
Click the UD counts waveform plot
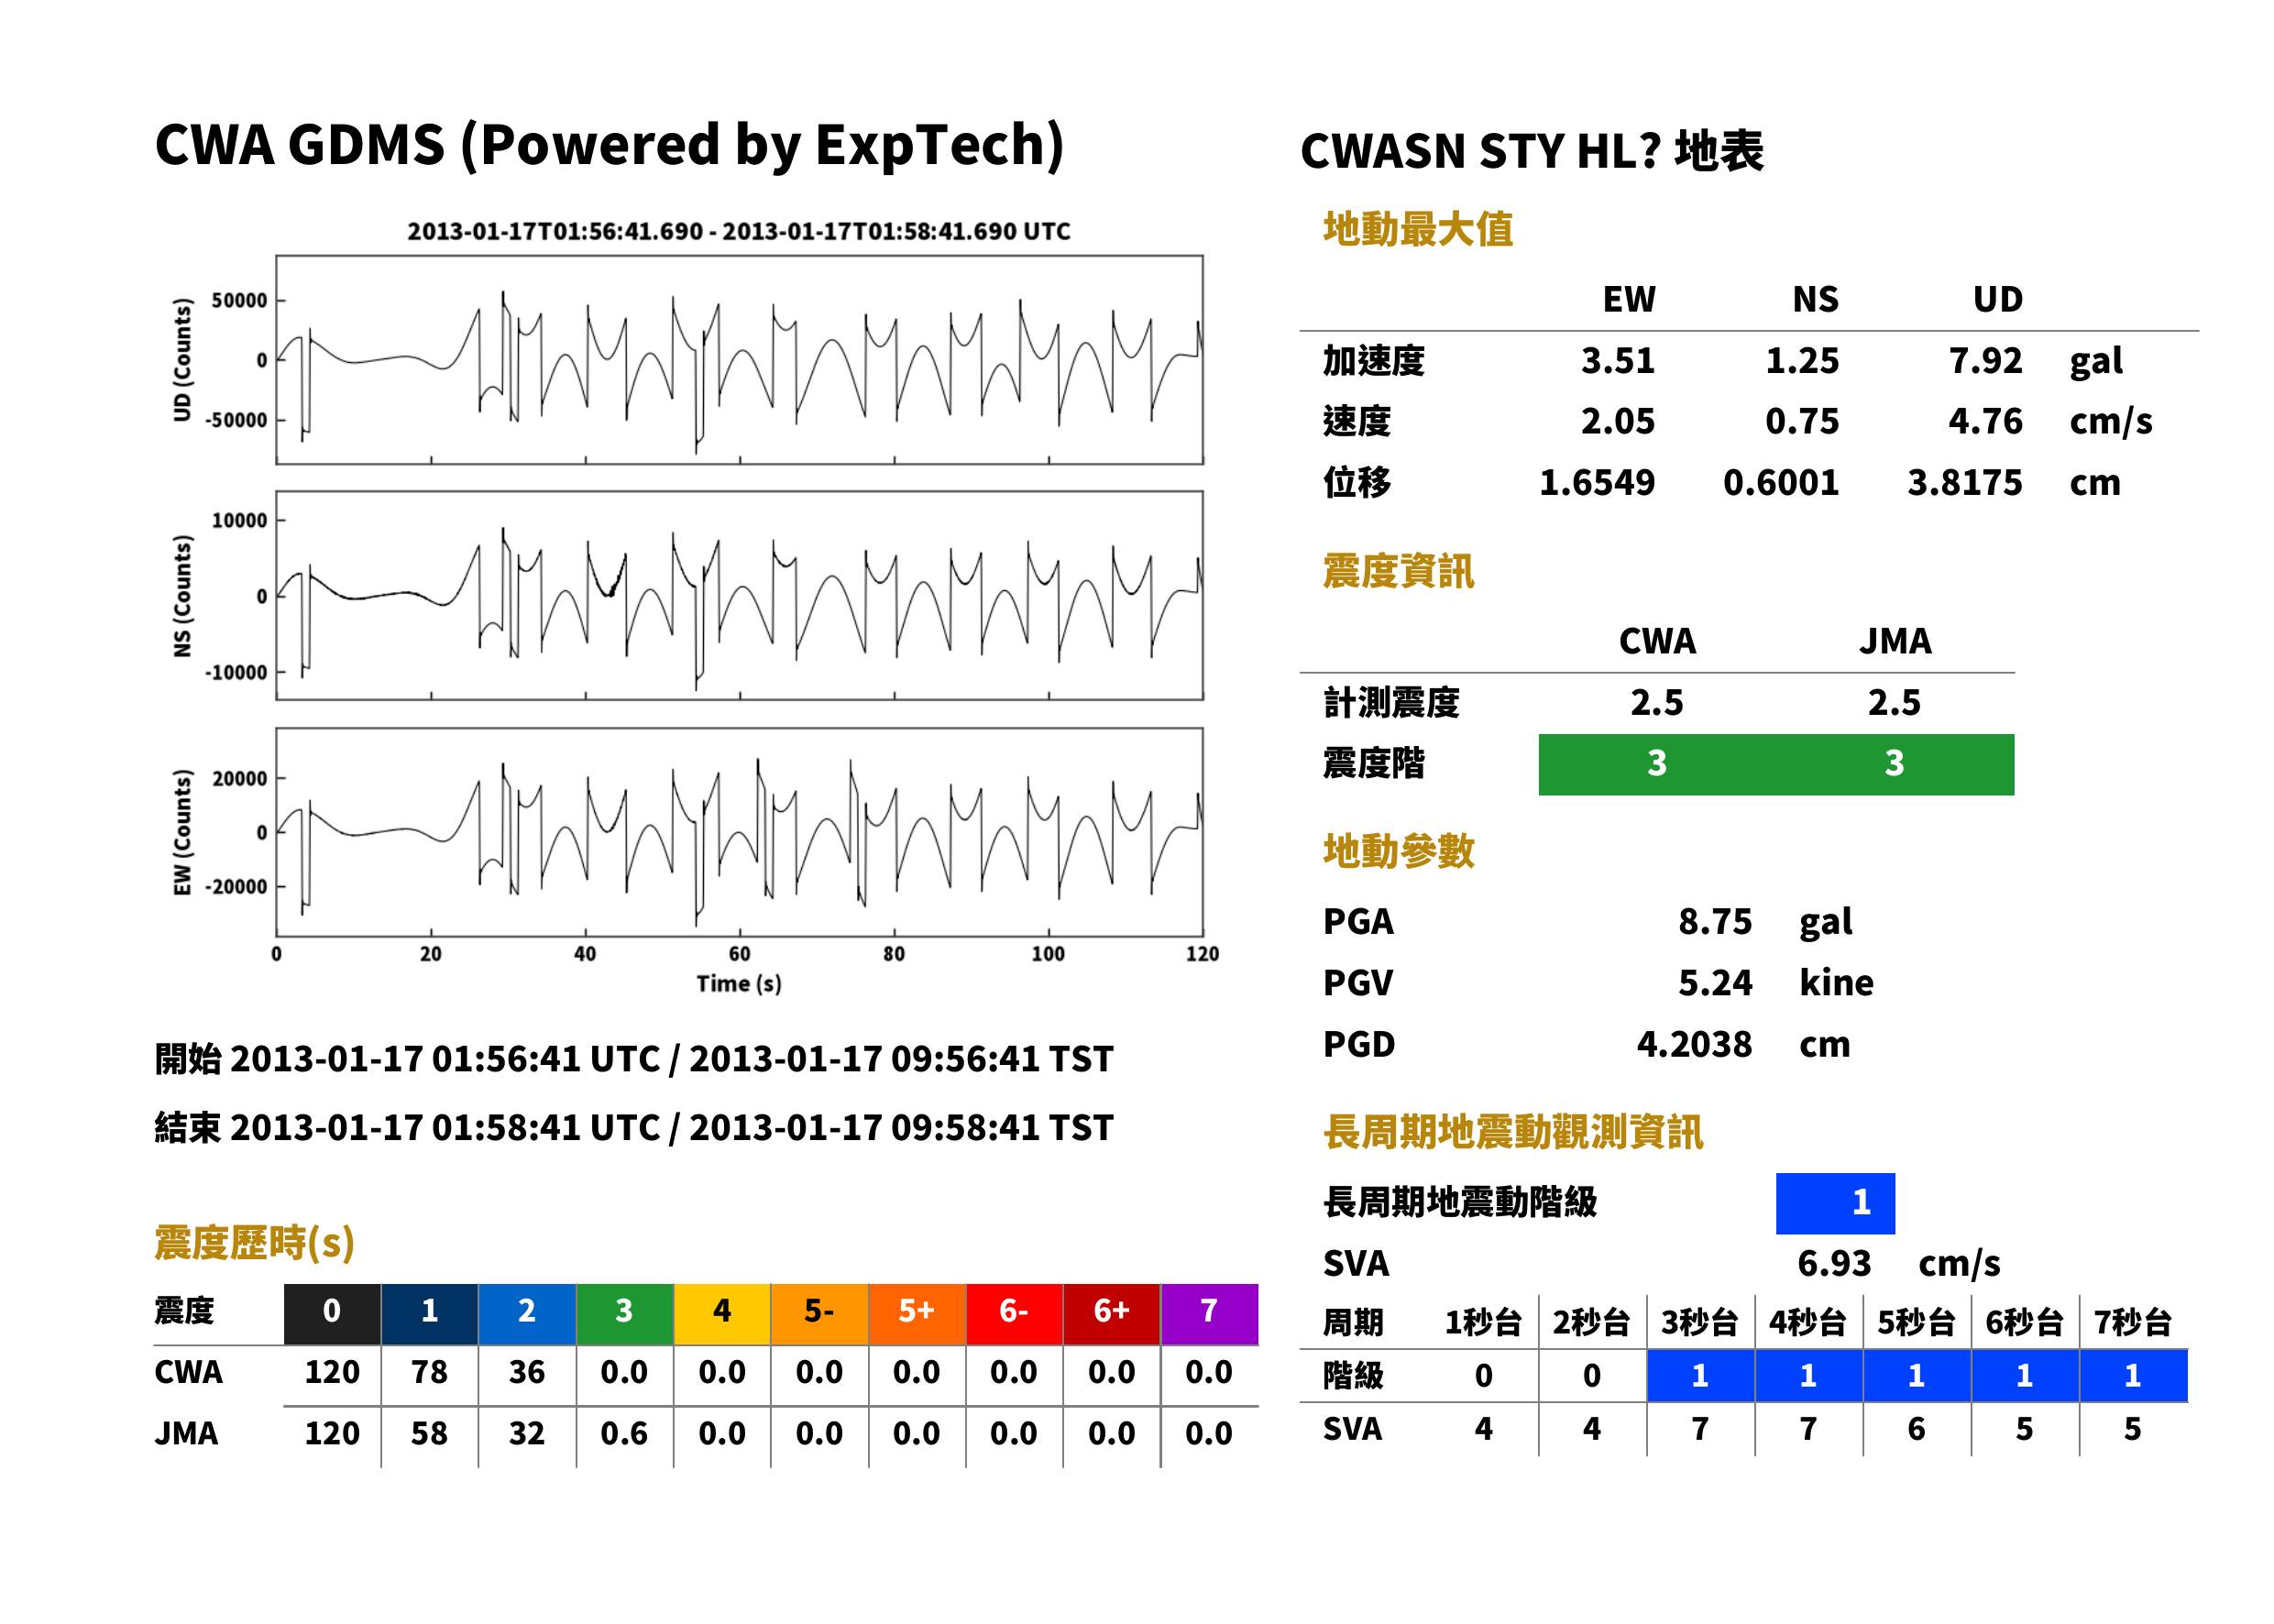[x=739, y=360]
